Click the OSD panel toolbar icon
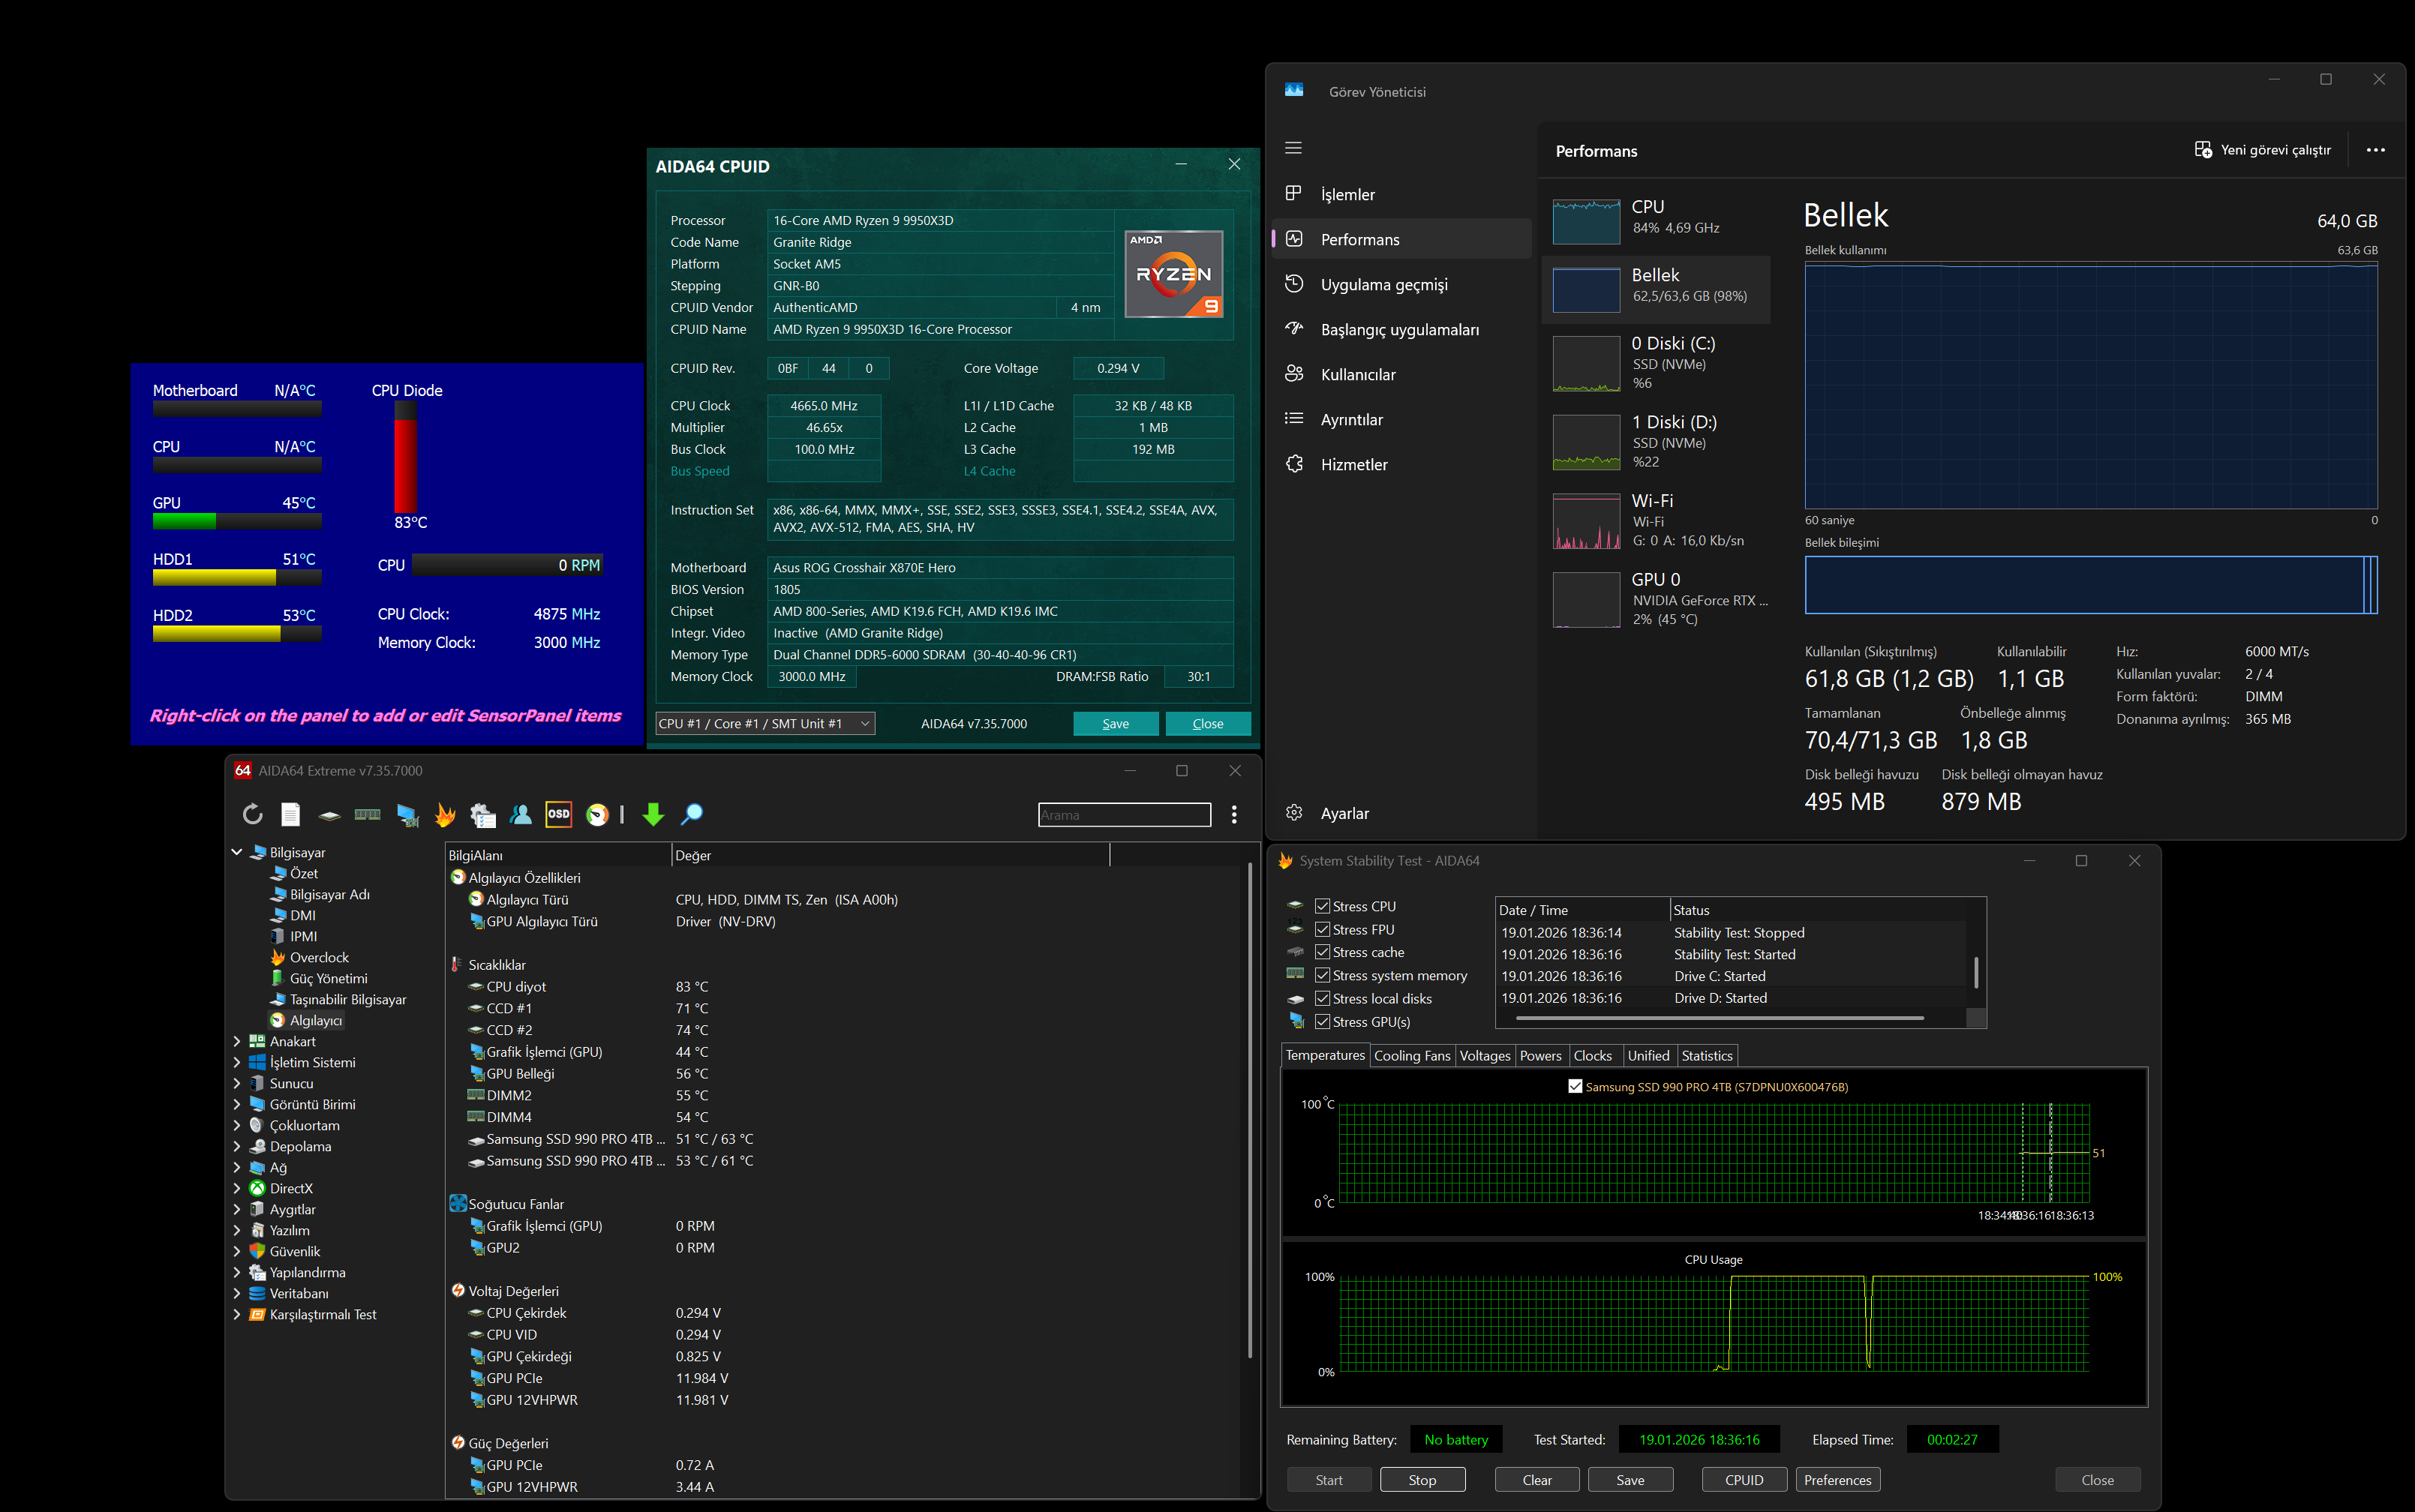This screenshot has width=2415, height=1512. click(x=558, y=814)
